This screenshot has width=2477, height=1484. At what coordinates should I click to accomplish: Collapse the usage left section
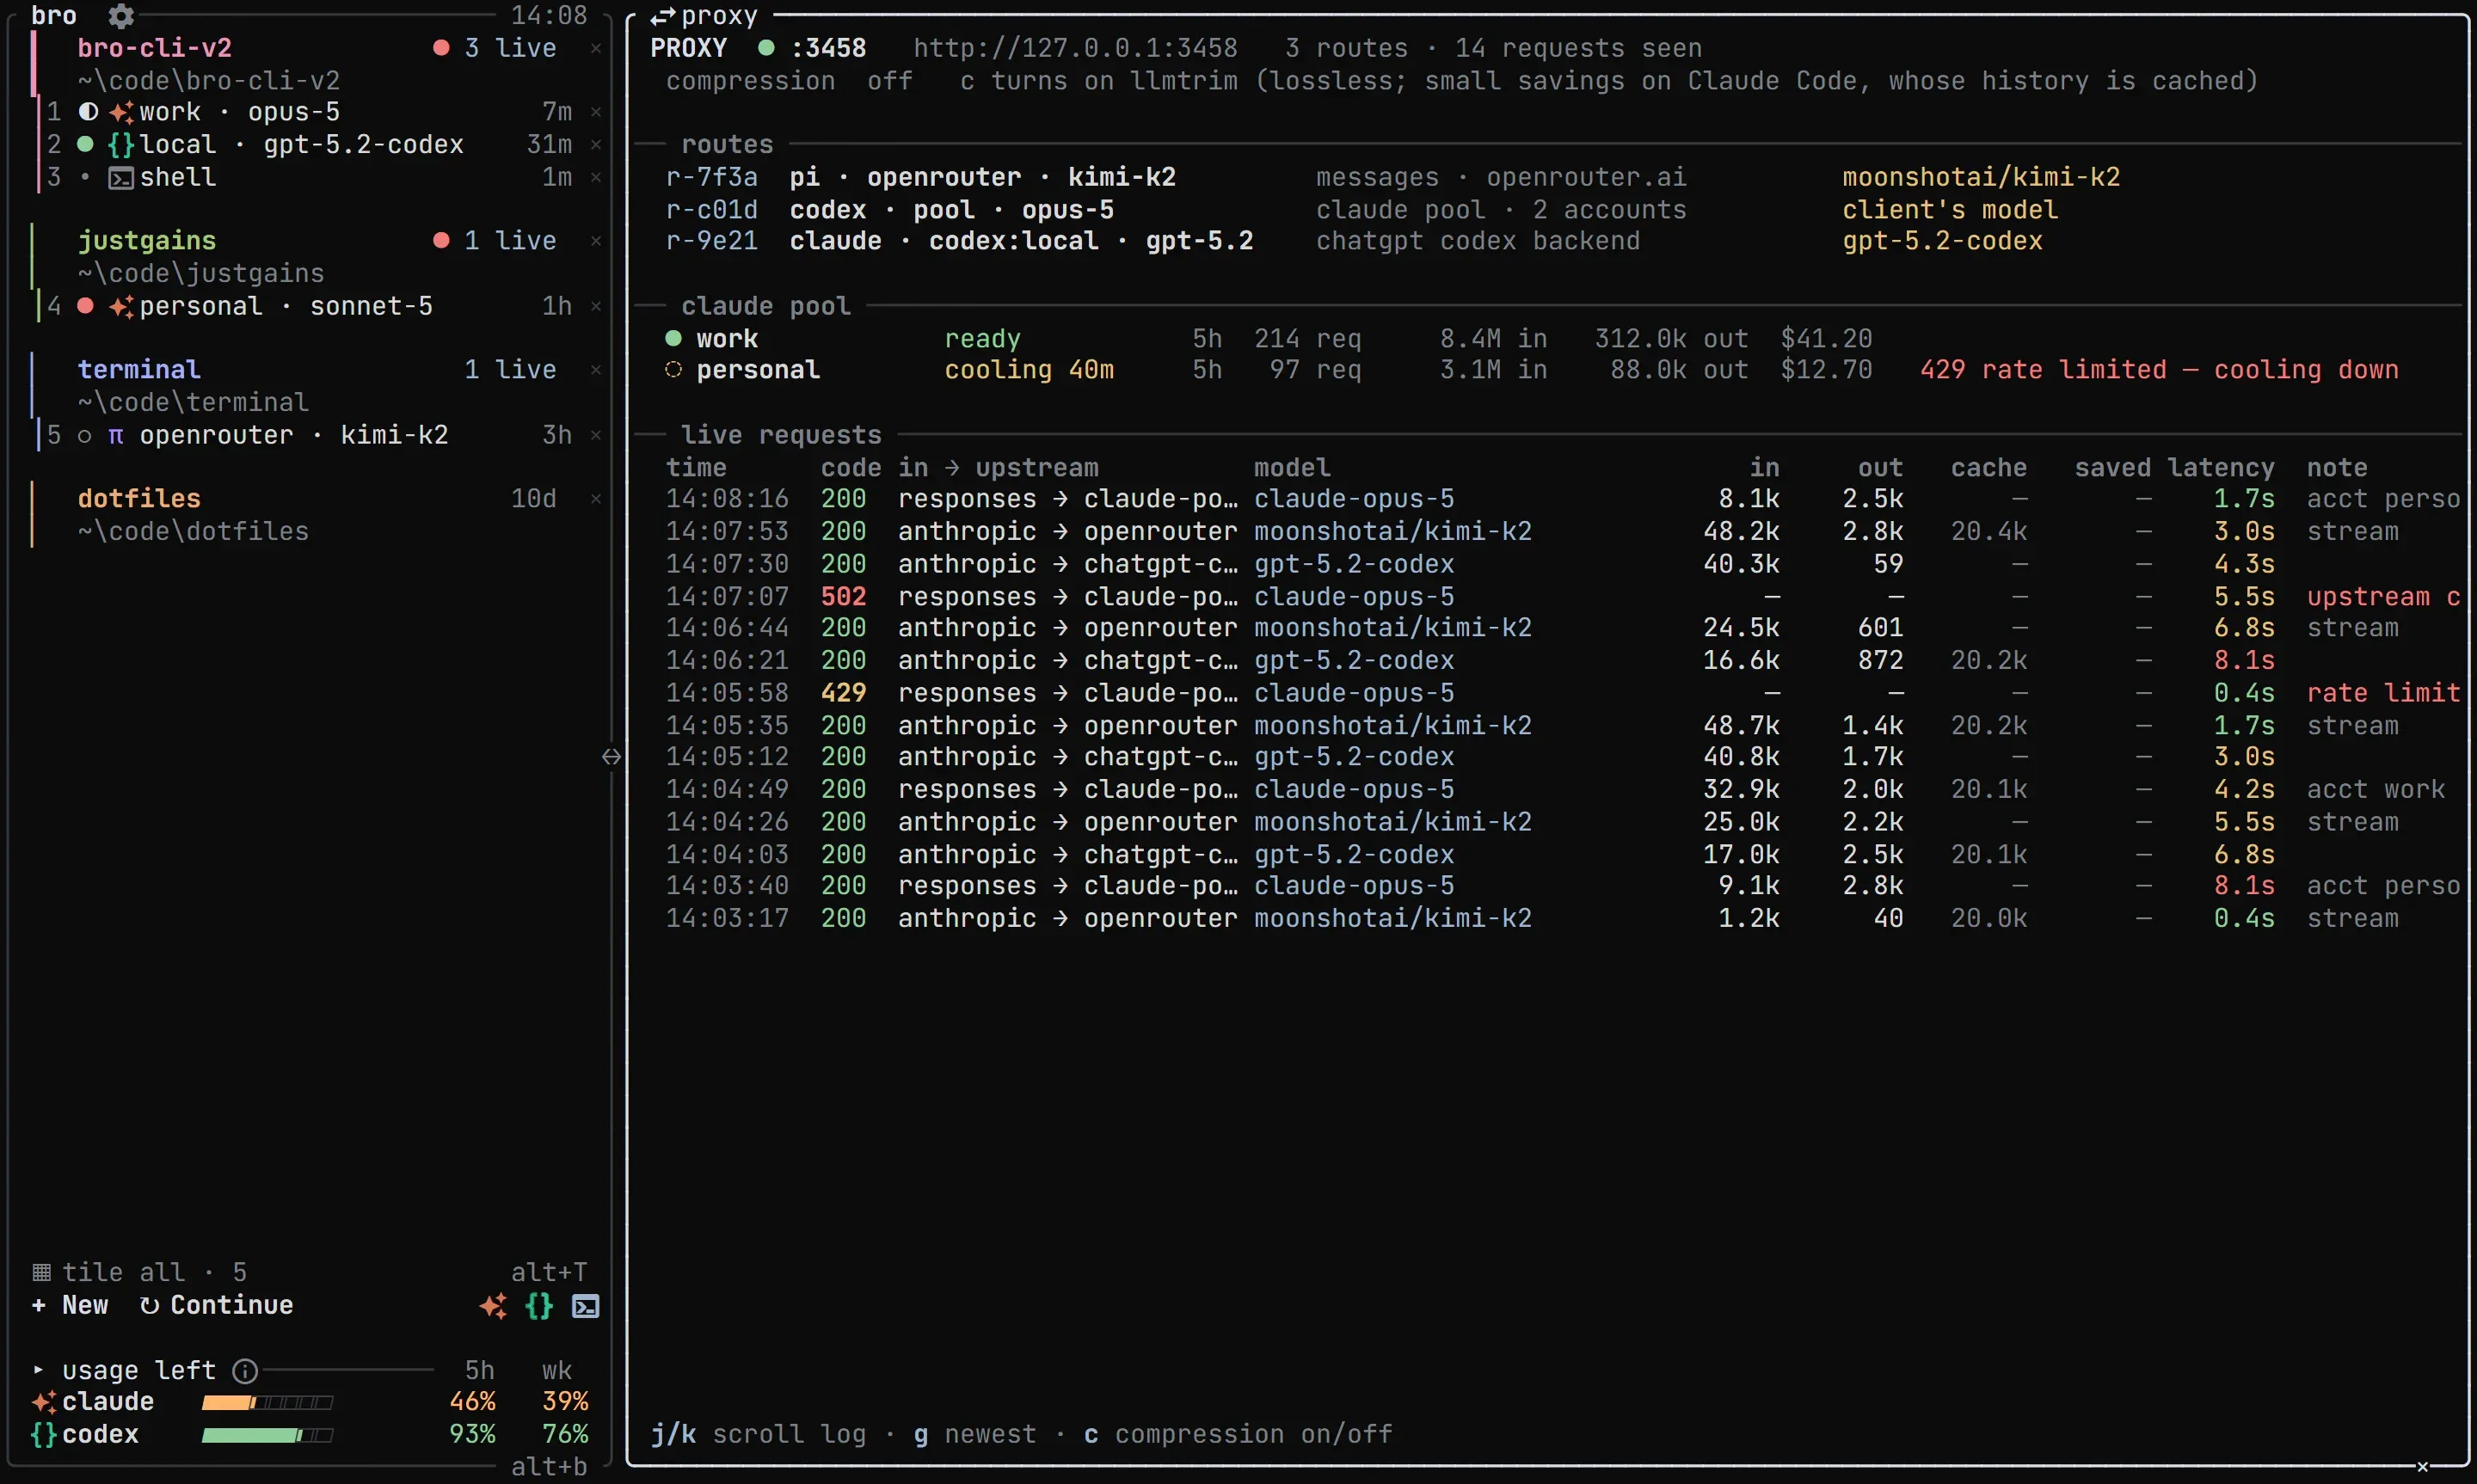[x=38, y=1370]
